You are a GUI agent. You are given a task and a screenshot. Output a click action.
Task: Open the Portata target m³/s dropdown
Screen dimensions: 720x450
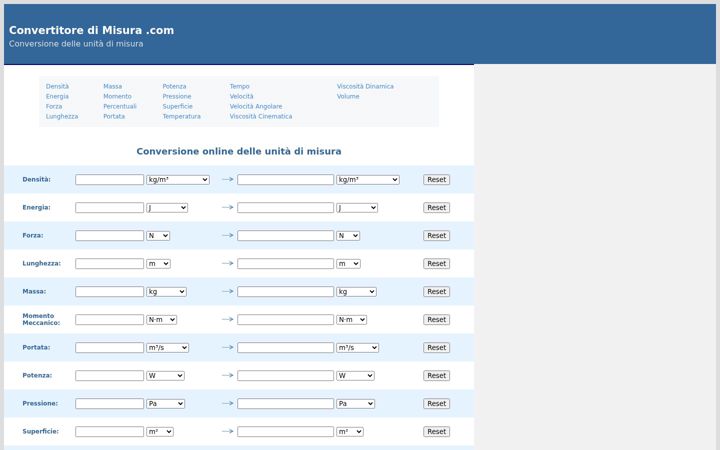(x=358, y=348)
